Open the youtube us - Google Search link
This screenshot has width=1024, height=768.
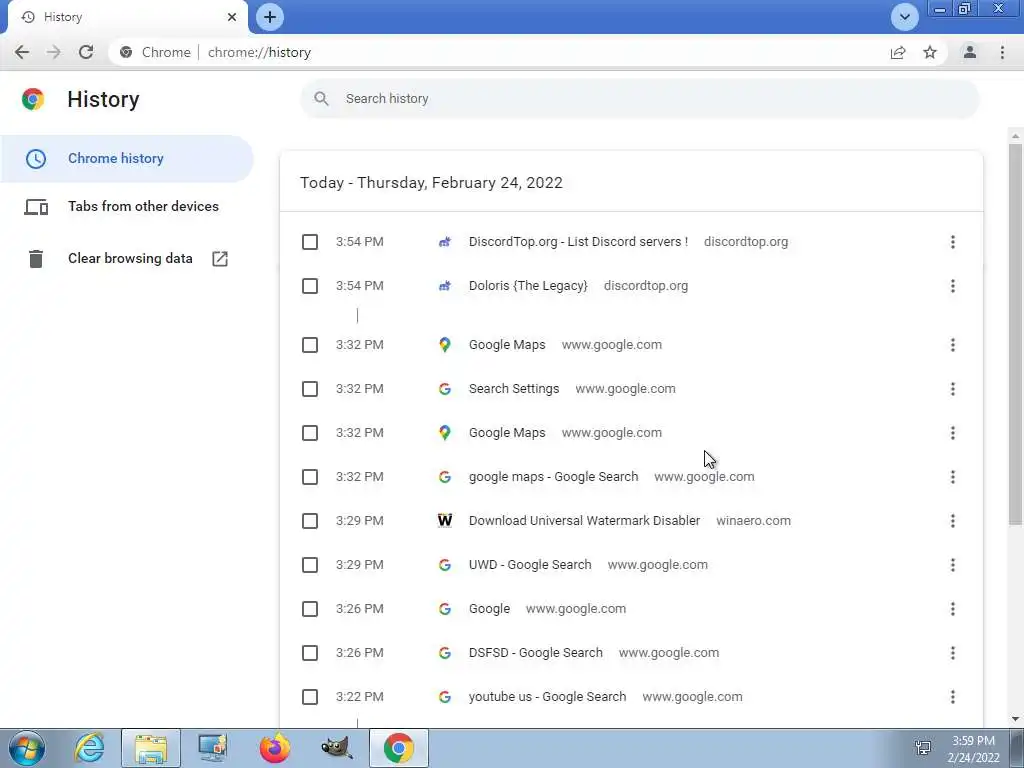(547, 697)
